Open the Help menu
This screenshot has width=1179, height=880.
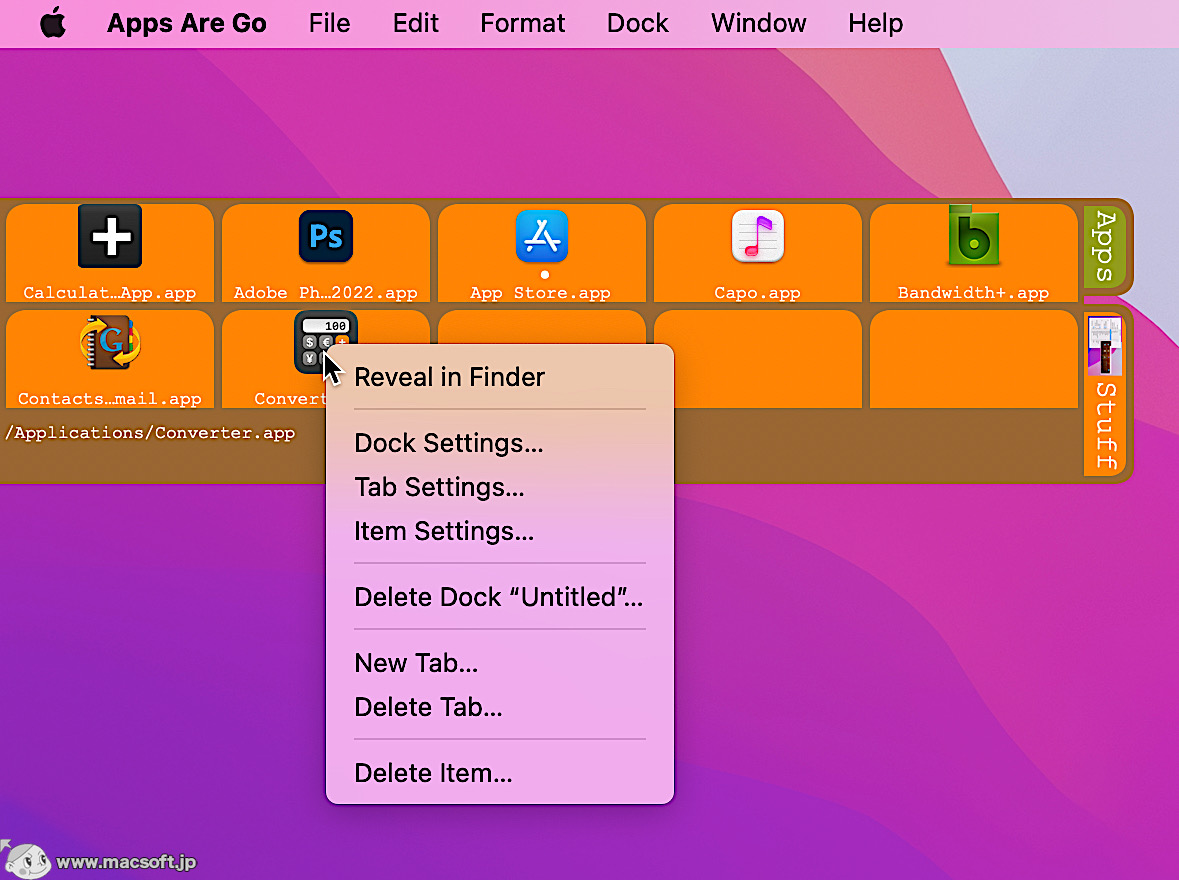pyautogui.click(x=875, y=23)
